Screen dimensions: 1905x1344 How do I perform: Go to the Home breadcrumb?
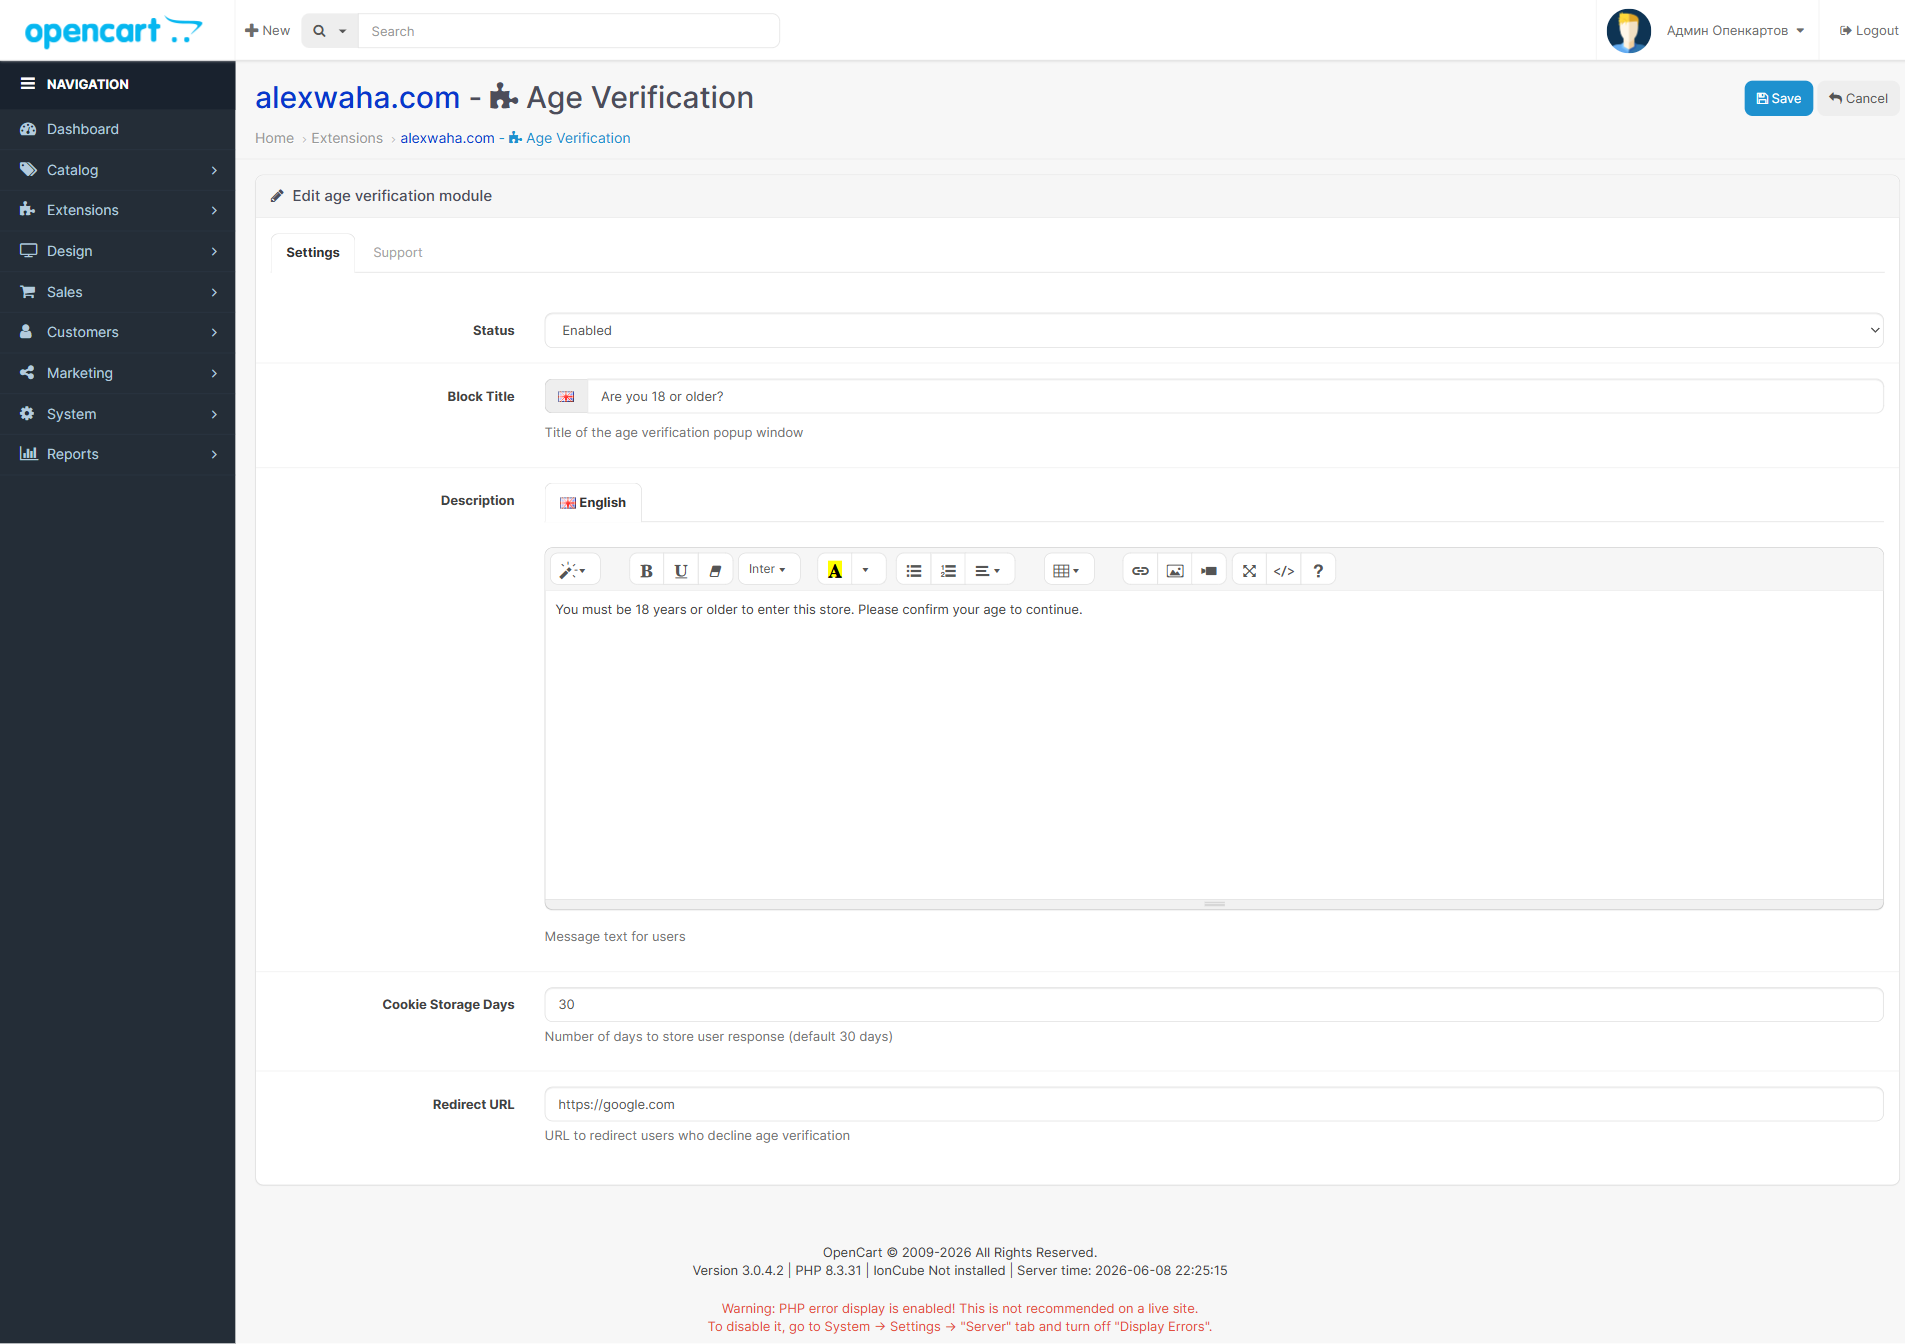coord(274,138)
